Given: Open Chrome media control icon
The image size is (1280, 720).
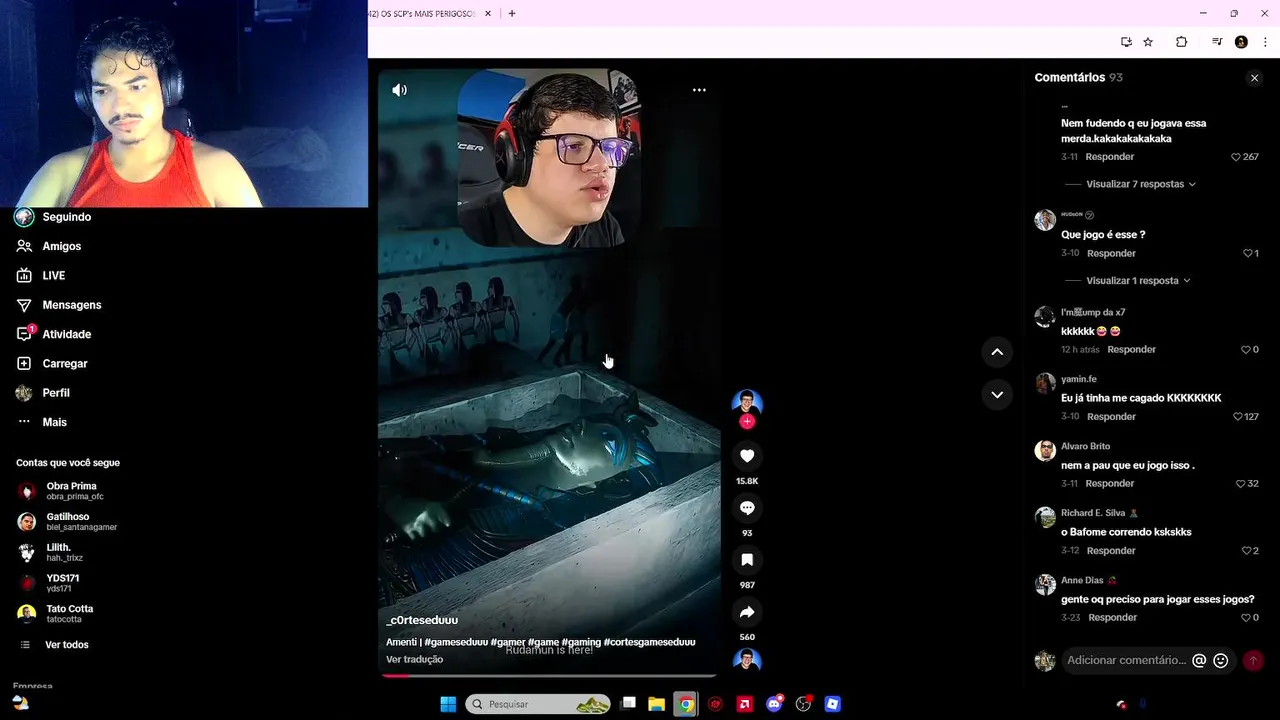Looking at the screenshot, I should click(1217, 42).
